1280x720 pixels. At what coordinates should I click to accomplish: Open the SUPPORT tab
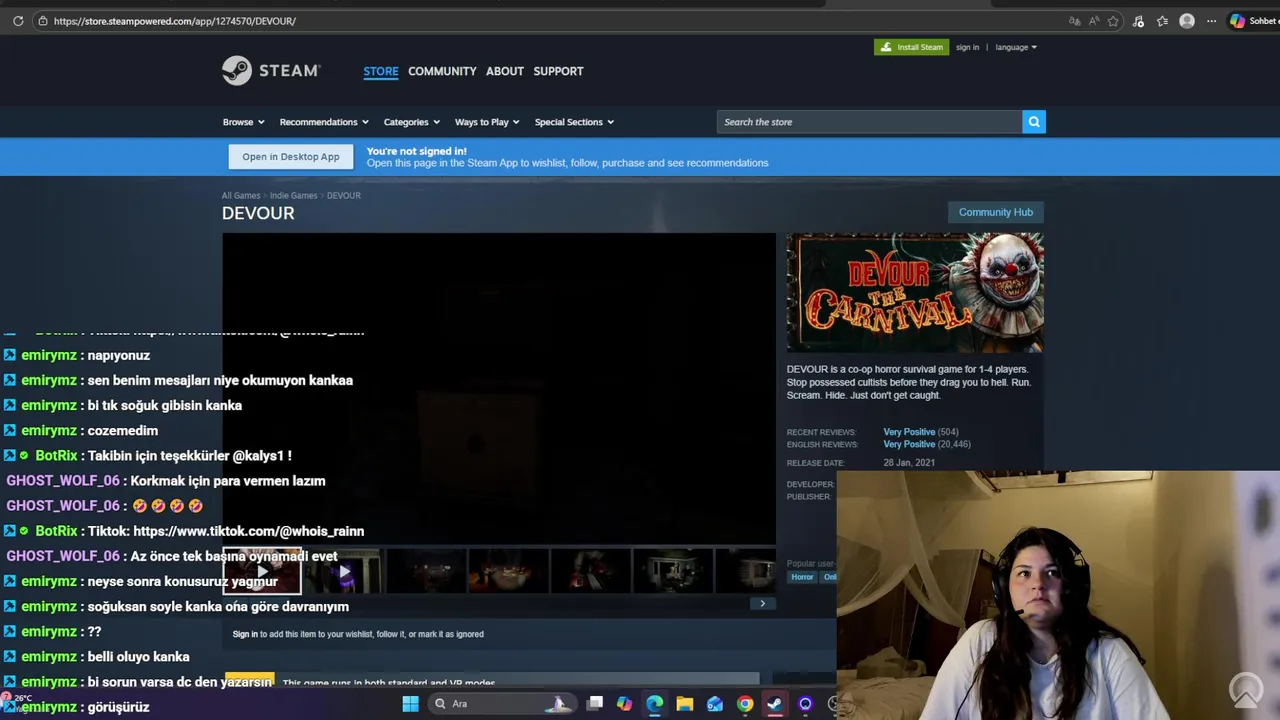pos(558,71)
